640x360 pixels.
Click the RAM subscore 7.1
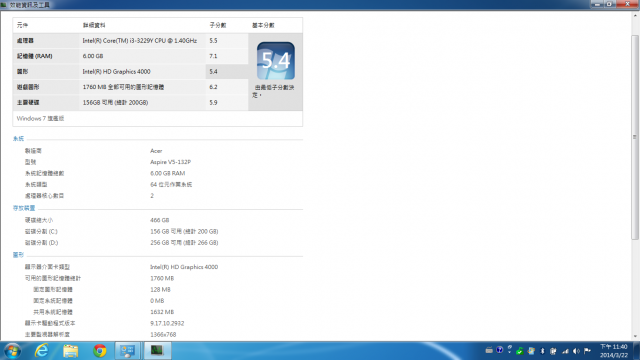pos(213,56)
